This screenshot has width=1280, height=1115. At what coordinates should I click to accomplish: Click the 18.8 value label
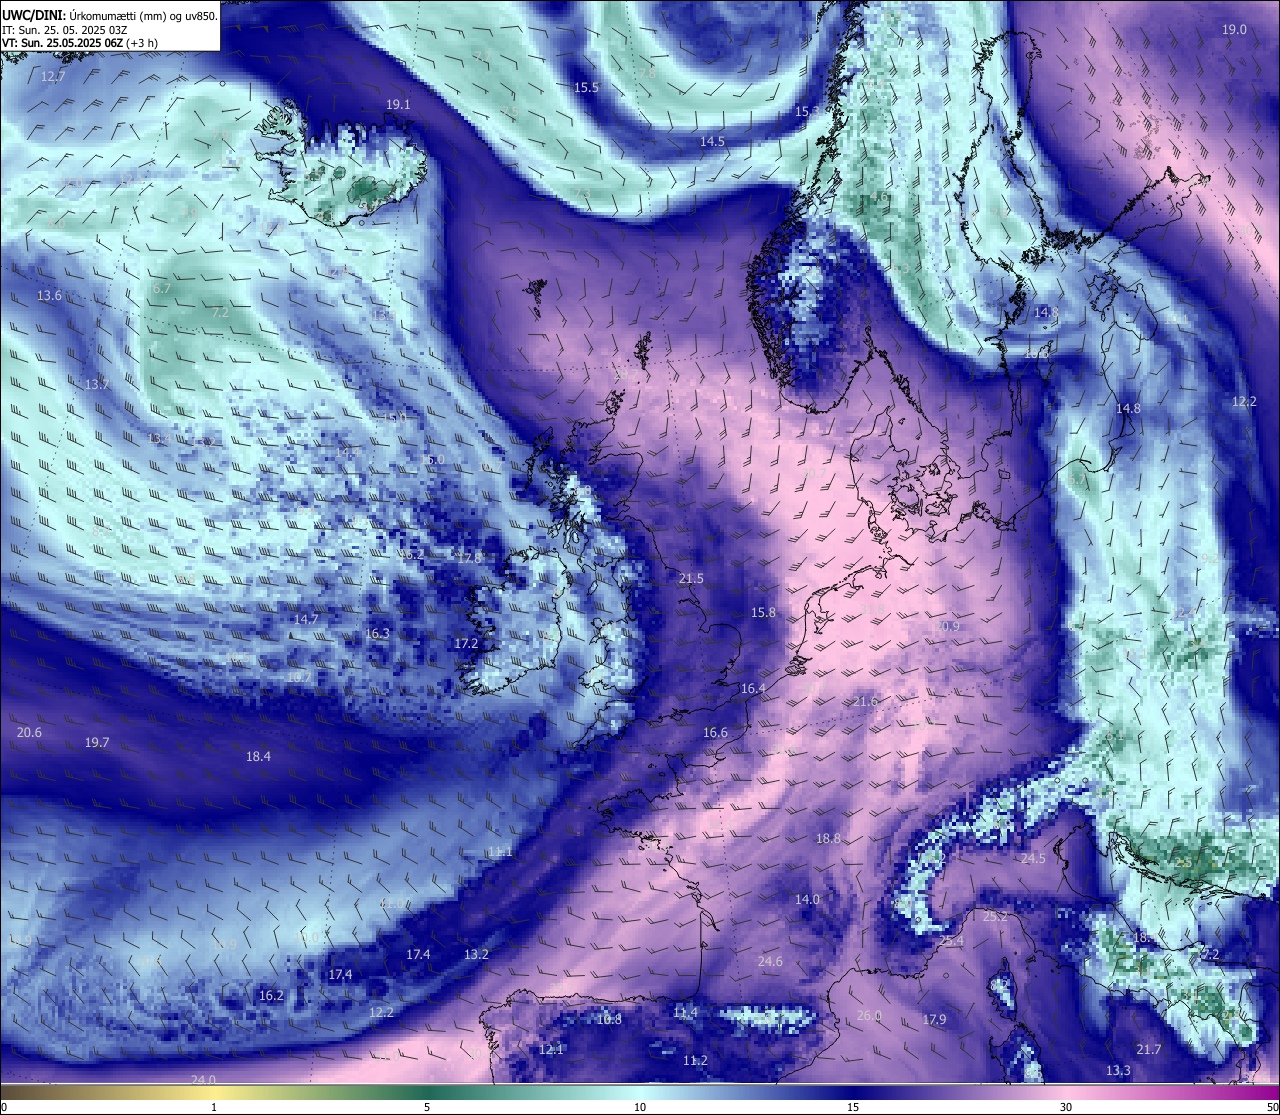point(828,839)
